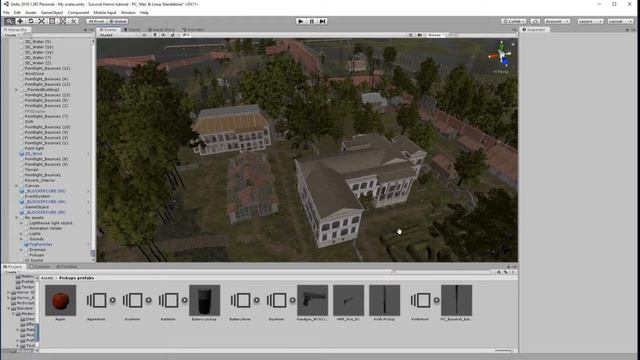Click the Play button
The width and height of the screenshot is (640, 360).
click(x=301, y=21)
